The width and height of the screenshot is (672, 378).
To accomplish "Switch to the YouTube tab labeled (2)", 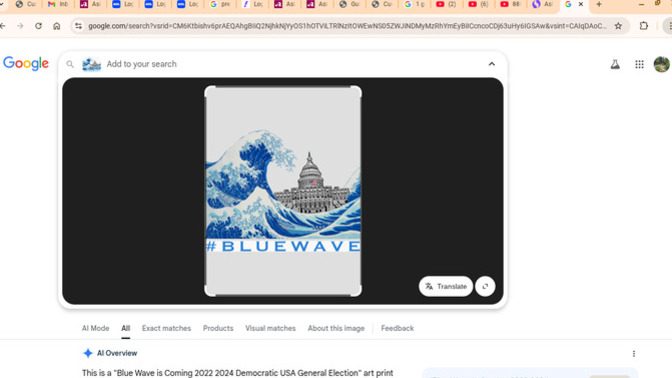I will click(x=446, y=4).
